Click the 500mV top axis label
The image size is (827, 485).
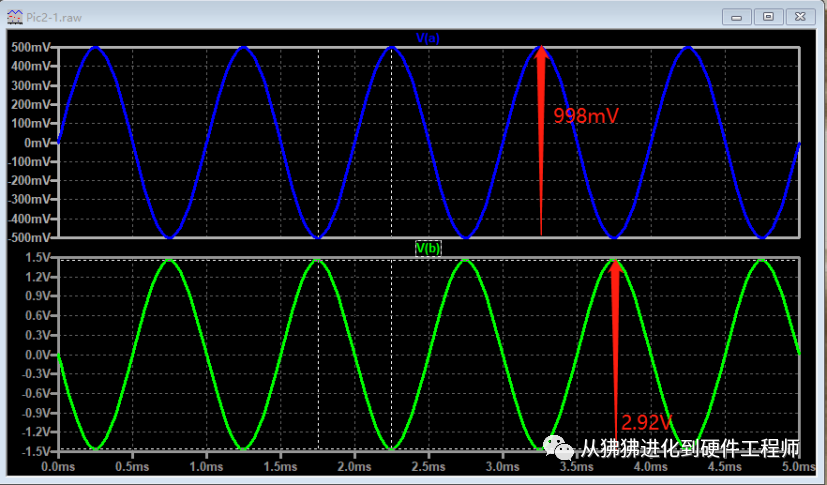pos(31,47)
